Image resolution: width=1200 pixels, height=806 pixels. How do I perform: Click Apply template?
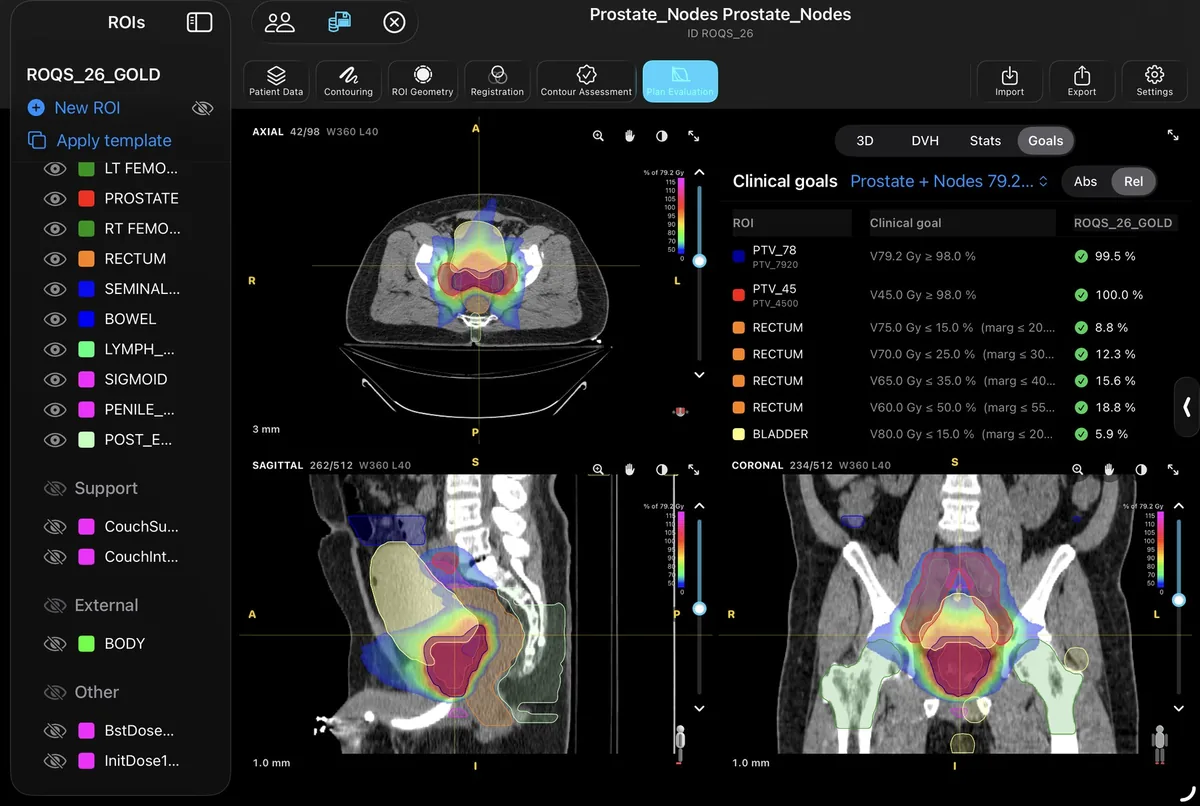[x=100, y=141]
